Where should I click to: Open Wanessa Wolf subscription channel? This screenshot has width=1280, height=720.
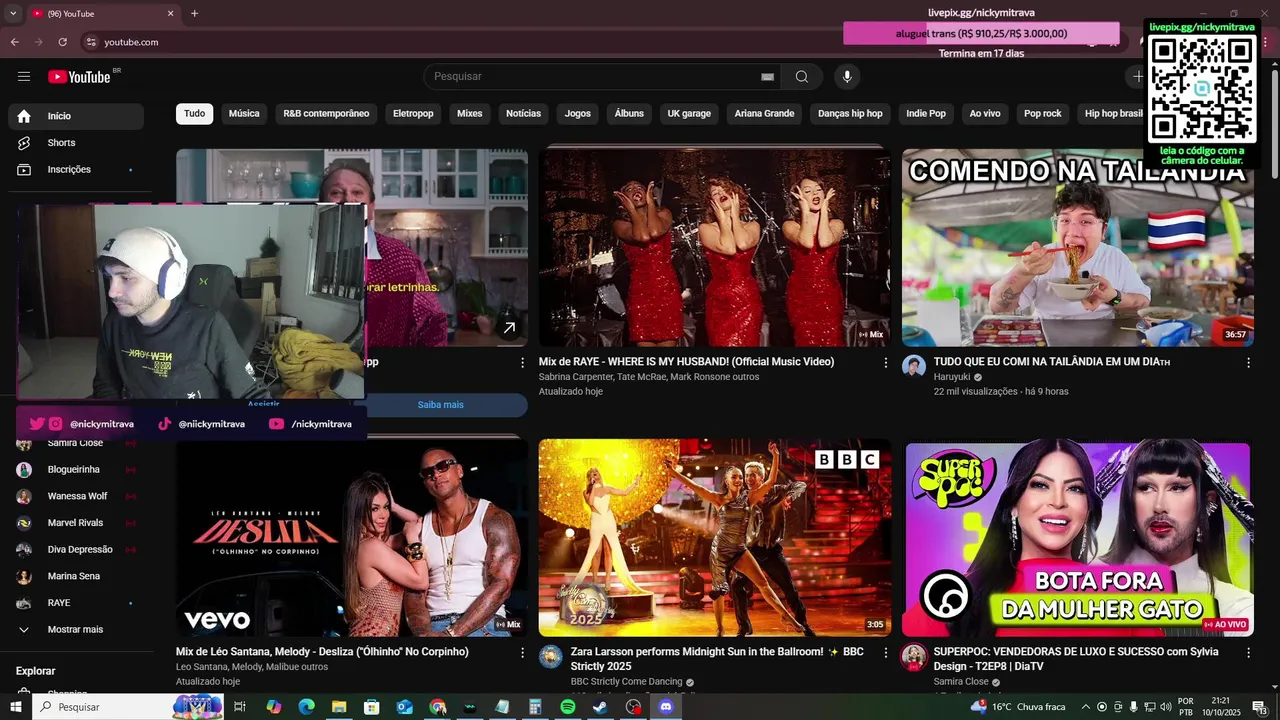click(x=76, y=496)
